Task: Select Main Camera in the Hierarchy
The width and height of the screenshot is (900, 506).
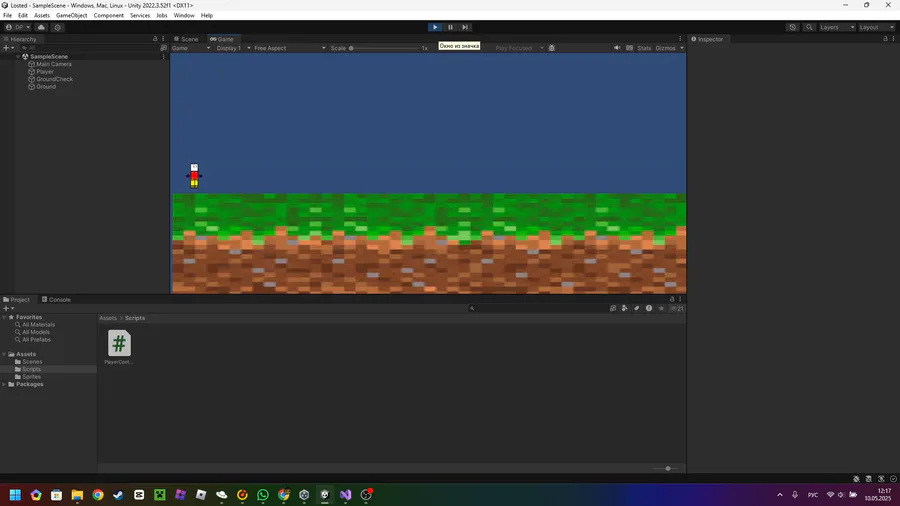Action: 54,64
